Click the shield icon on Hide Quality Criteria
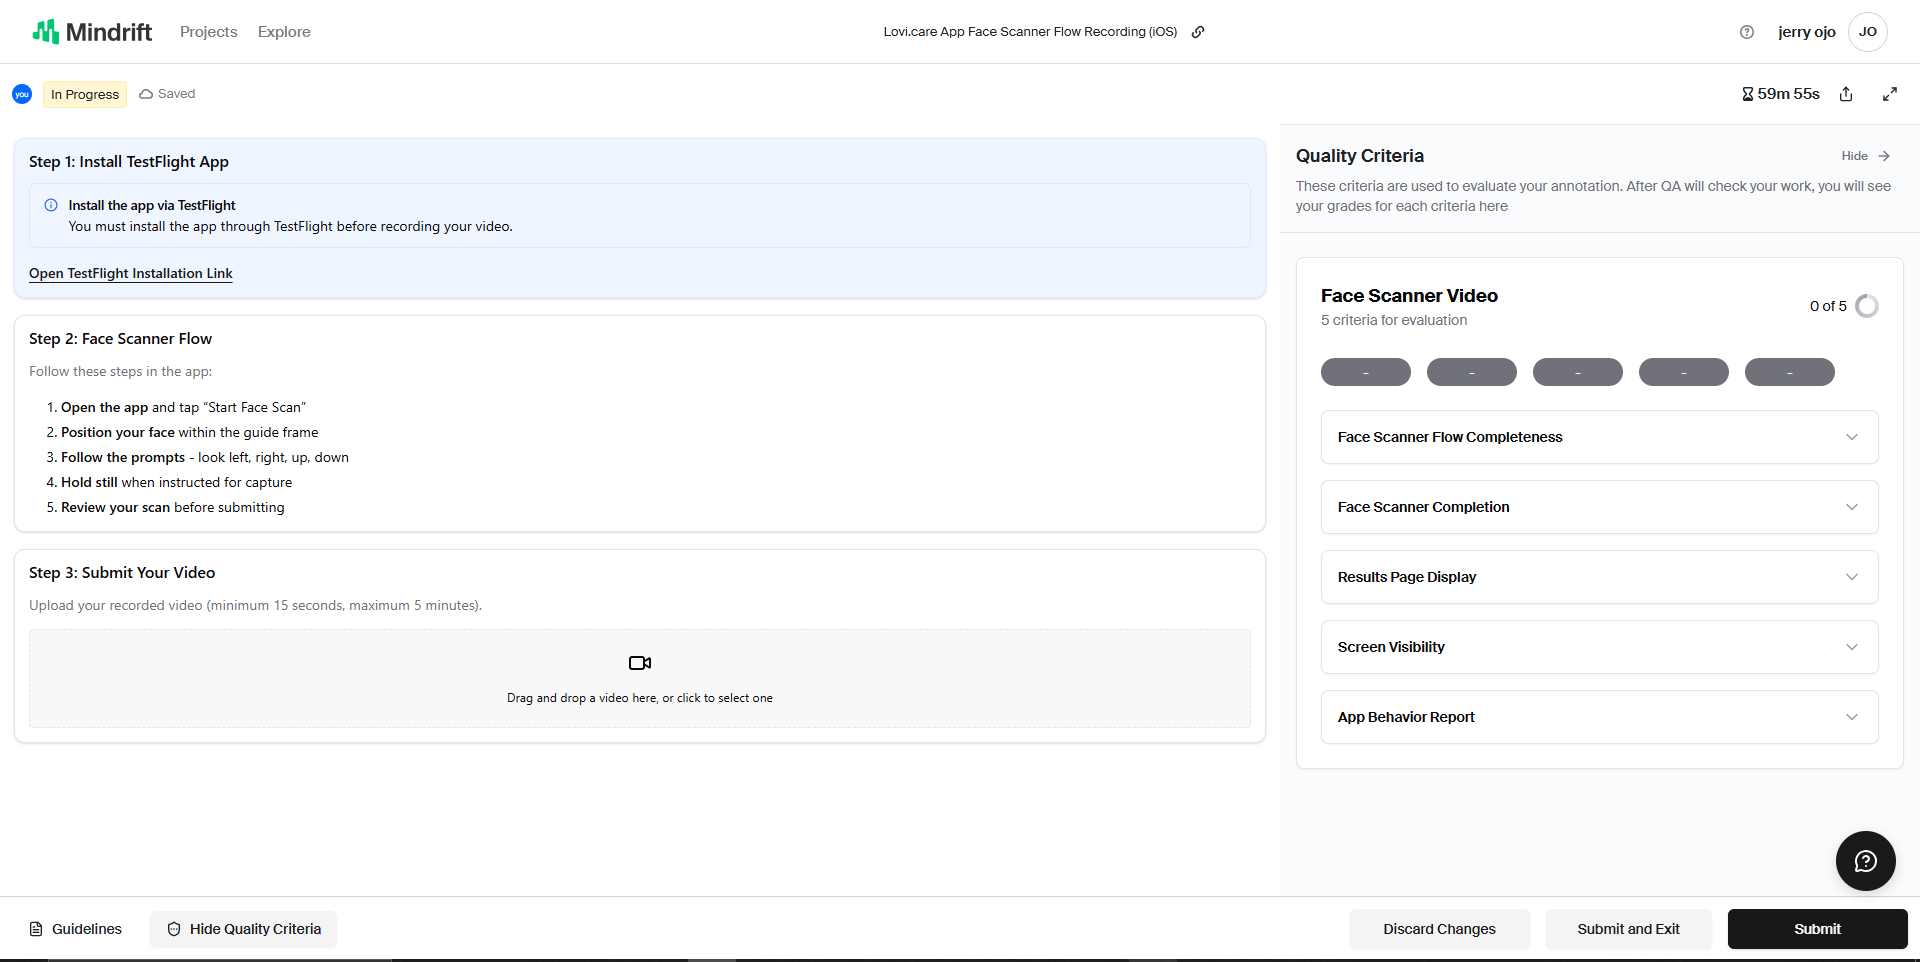 pyautogui.click(x=174, y=929)
